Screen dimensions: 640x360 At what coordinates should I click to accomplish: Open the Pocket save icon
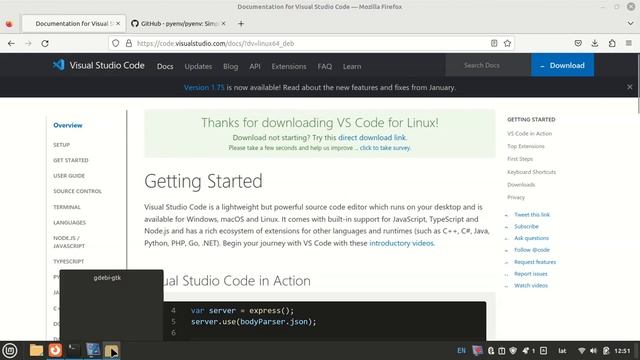click(578, 43)
